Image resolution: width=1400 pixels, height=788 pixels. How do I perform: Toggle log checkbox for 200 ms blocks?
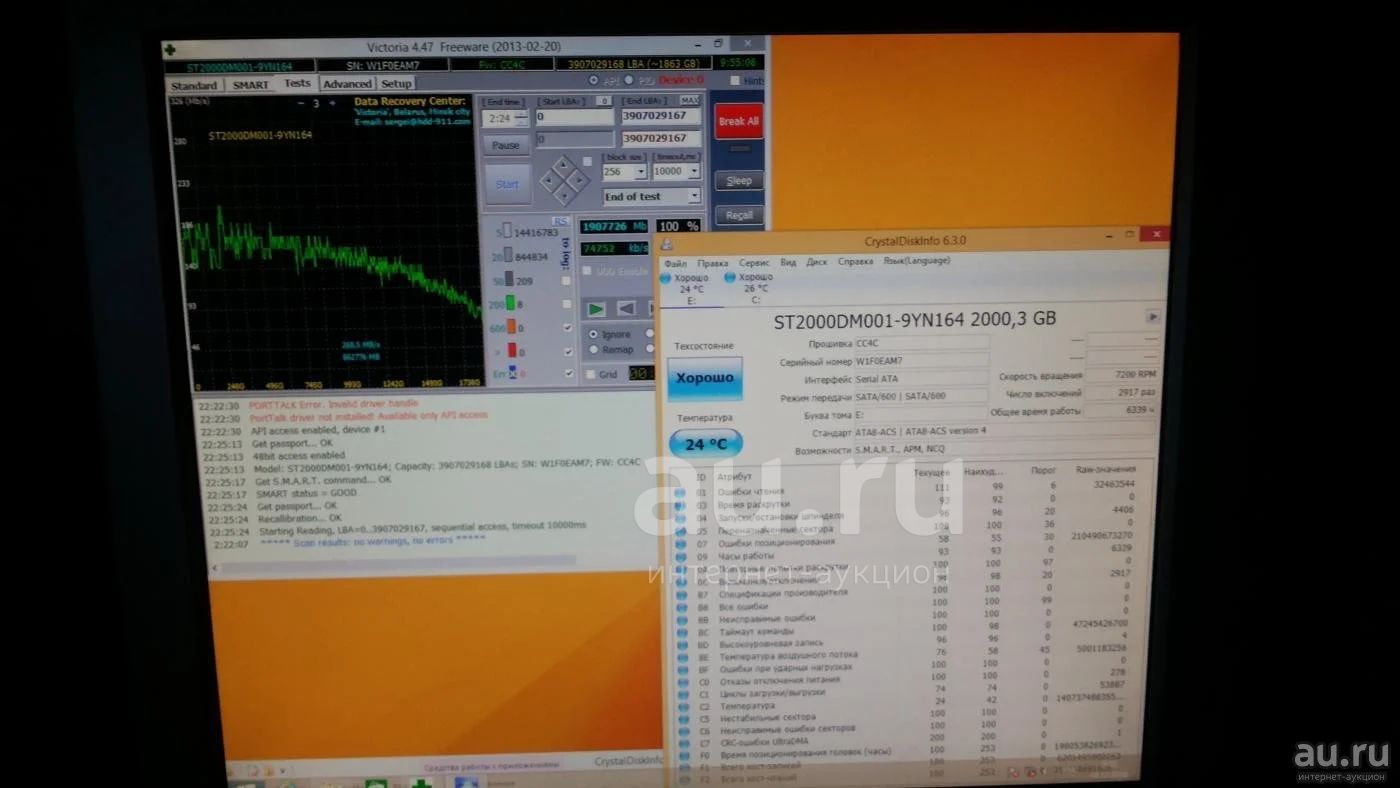(567, 304)
